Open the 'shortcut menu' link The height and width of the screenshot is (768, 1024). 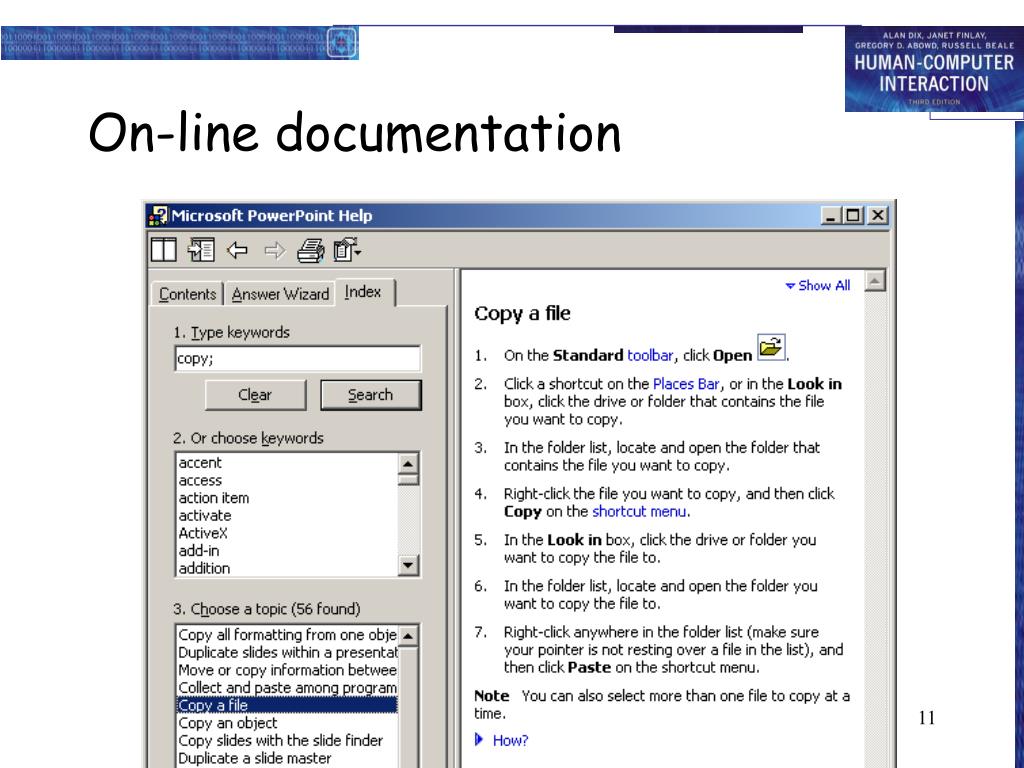(639, 511)
